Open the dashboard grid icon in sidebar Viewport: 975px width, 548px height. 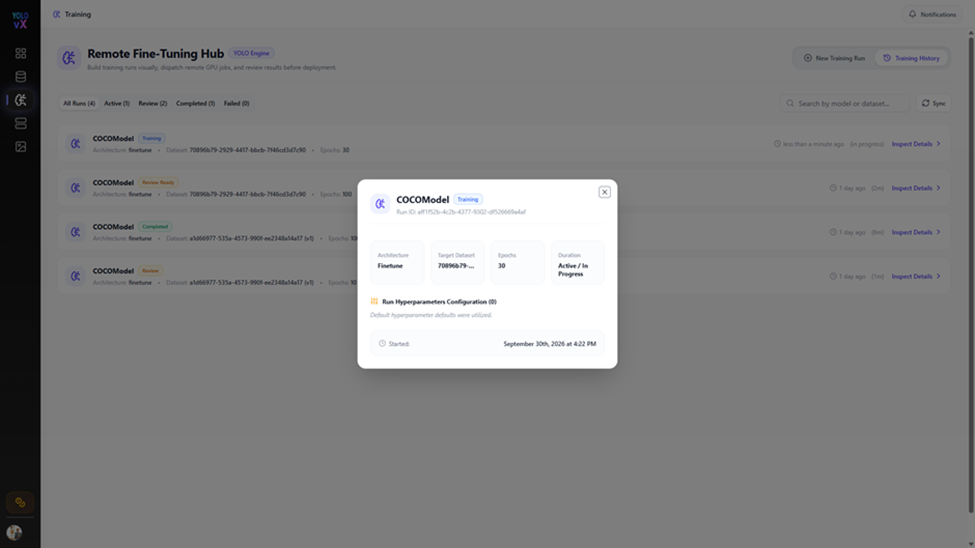click(21, 53)
